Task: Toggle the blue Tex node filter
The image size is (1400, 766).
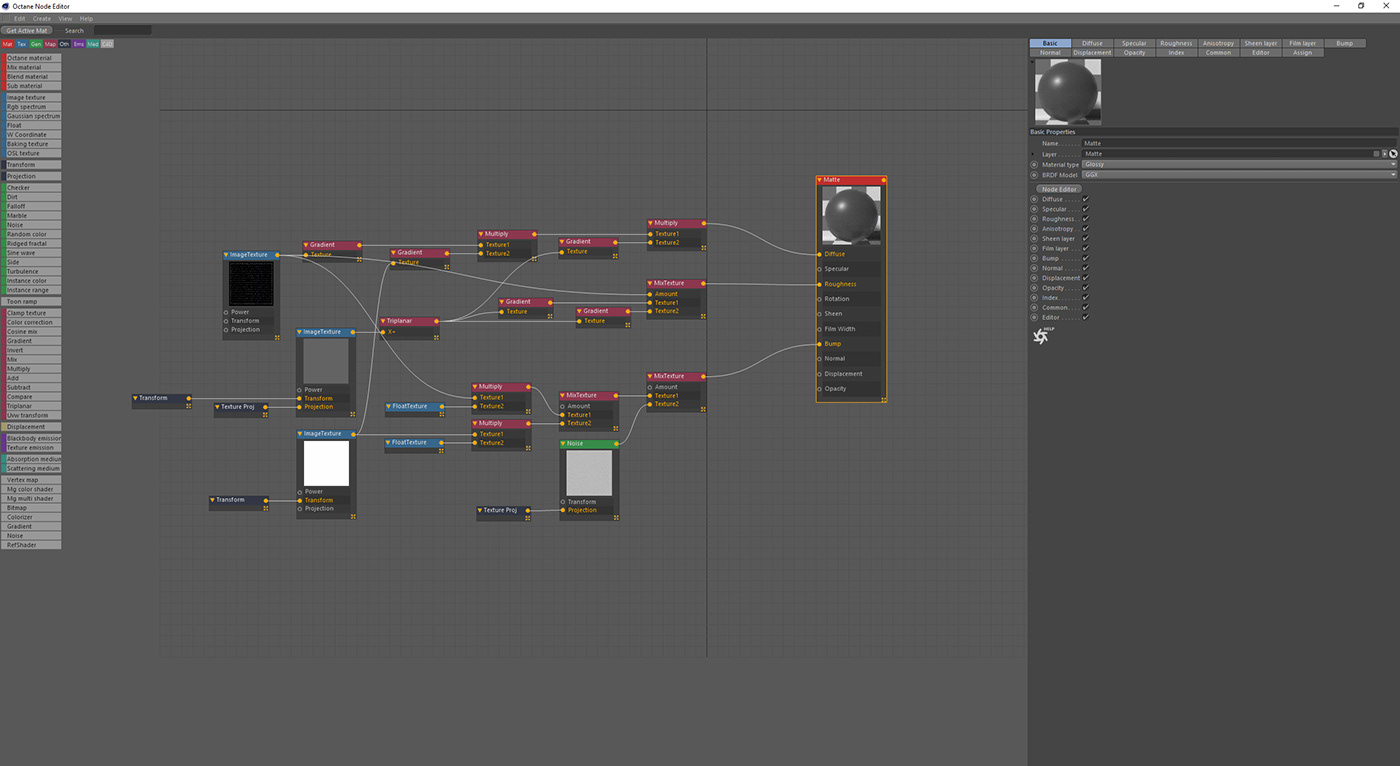Action: click(22, 44)
